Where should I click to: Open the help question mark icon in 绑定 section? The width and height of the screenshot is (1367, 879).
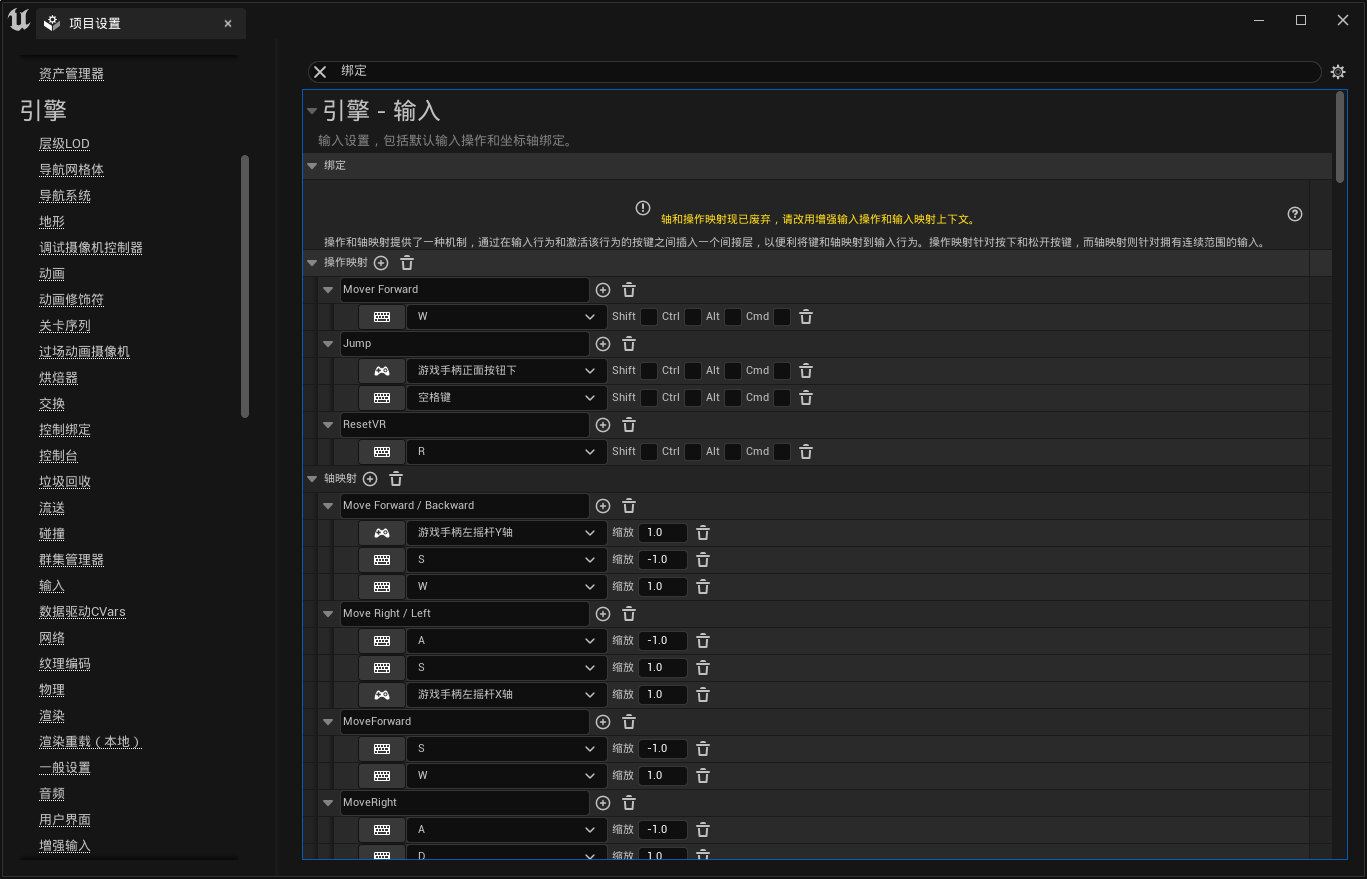[x=1295, y=214]
